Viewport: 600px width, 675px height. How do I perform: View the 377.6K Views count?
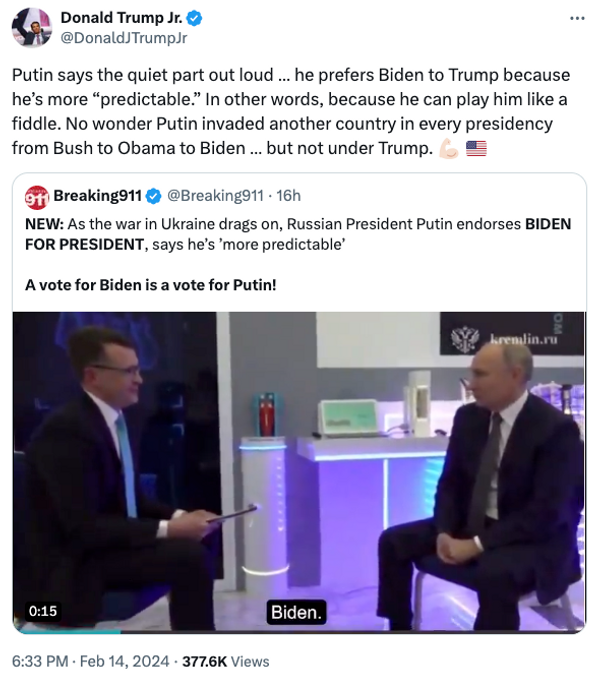tap(226, 661)
